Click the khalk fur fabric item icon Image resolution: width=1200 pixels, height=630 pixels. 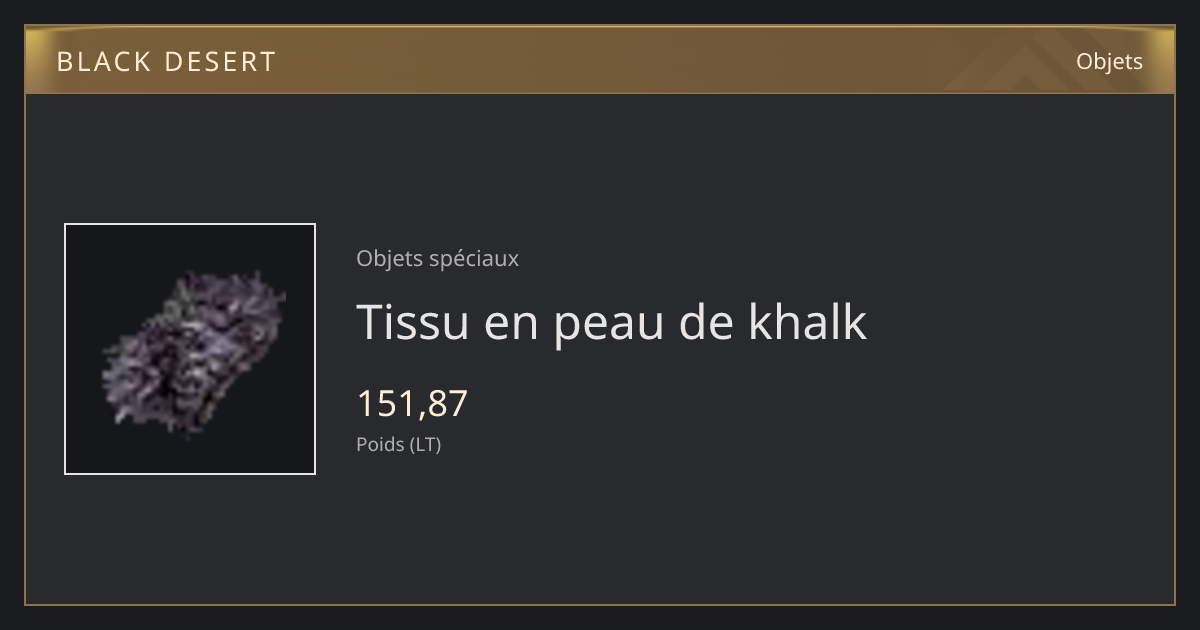pos(194,349)
